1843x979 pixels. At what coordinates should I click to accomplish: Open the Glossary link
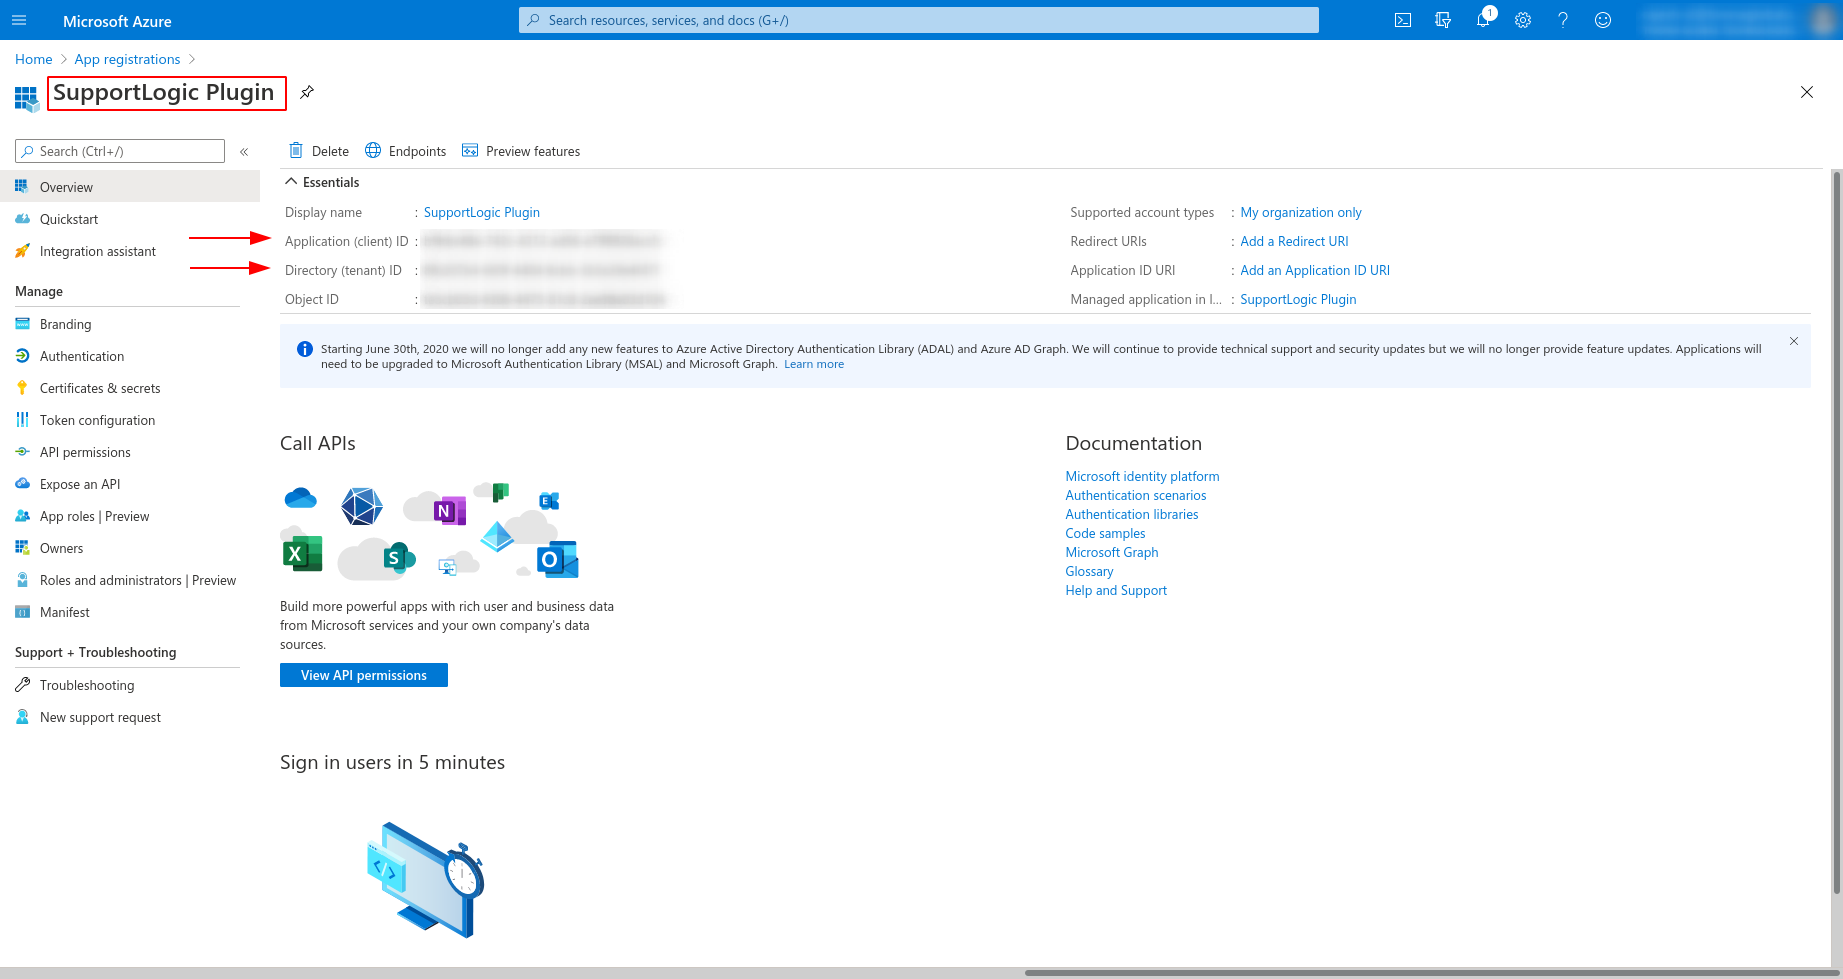(x=1089, y=571)
